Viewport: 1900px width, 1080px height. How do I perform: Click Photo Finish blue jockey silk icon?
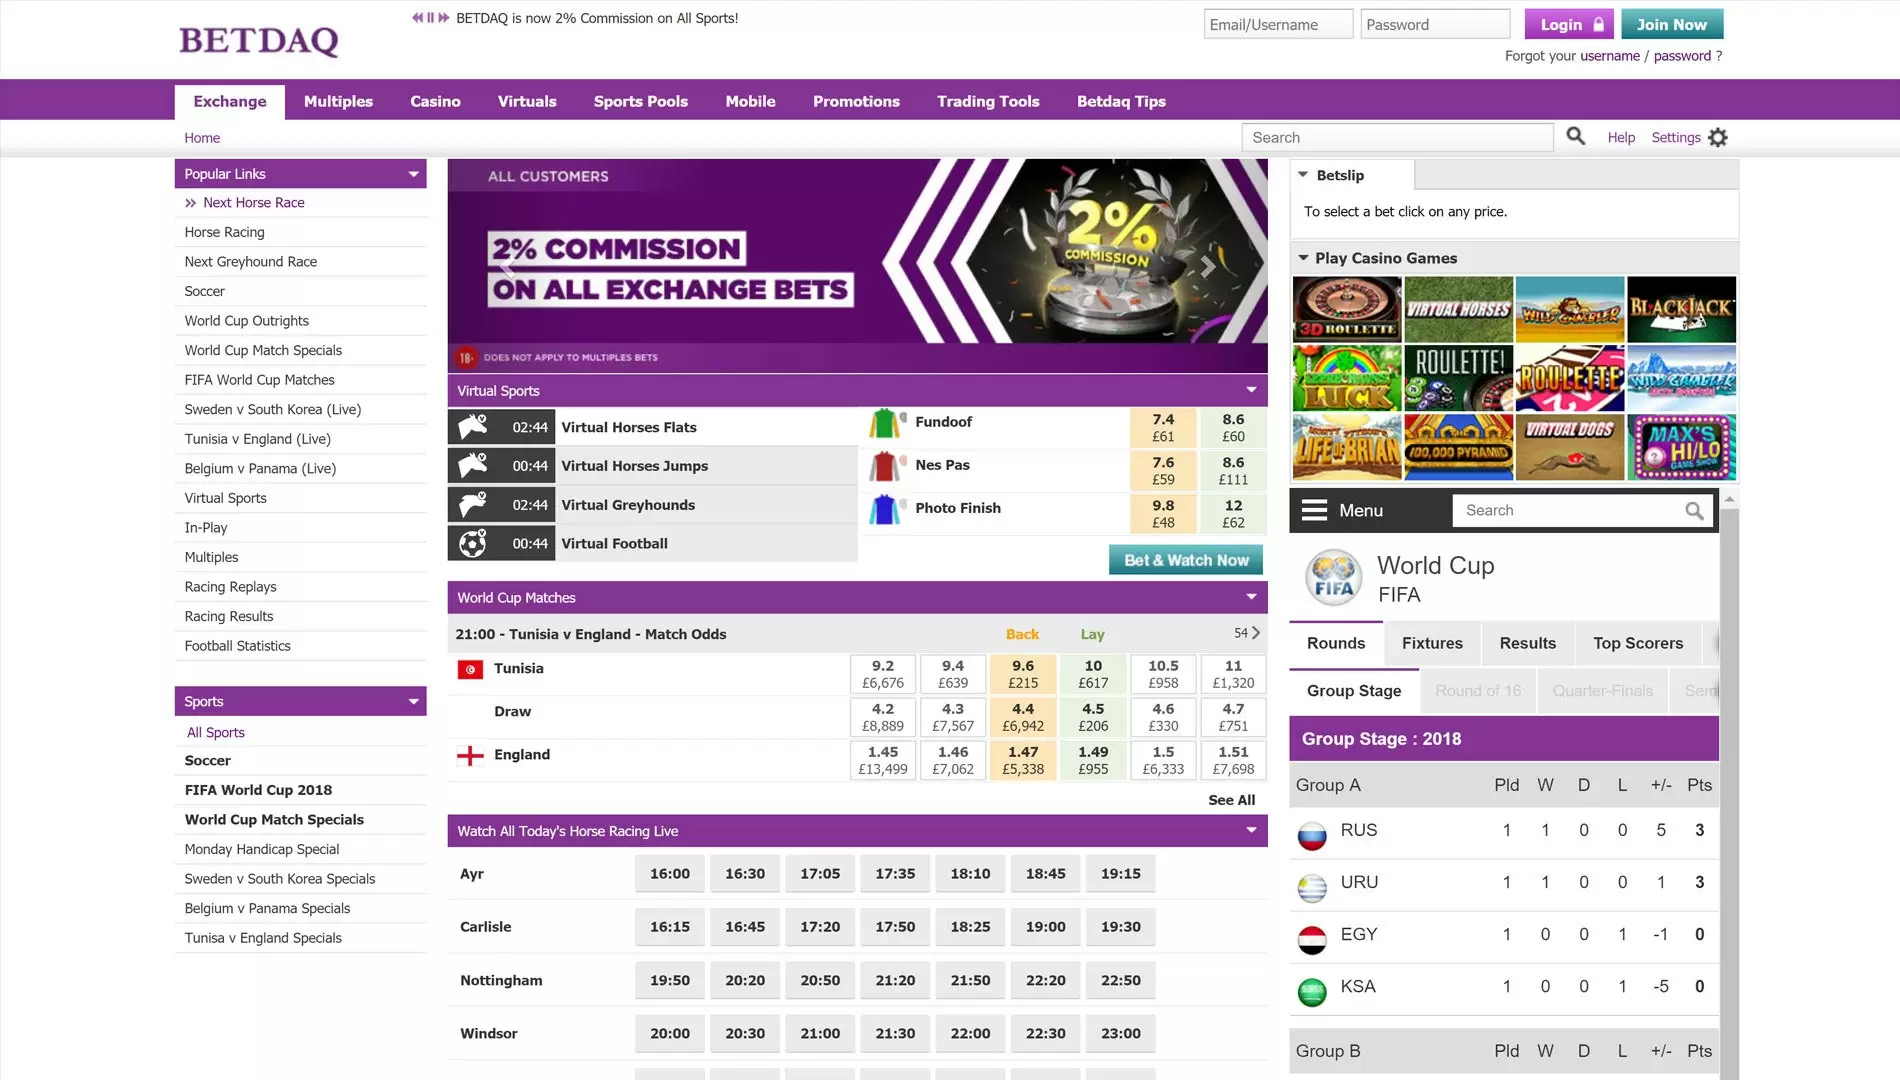884,509
